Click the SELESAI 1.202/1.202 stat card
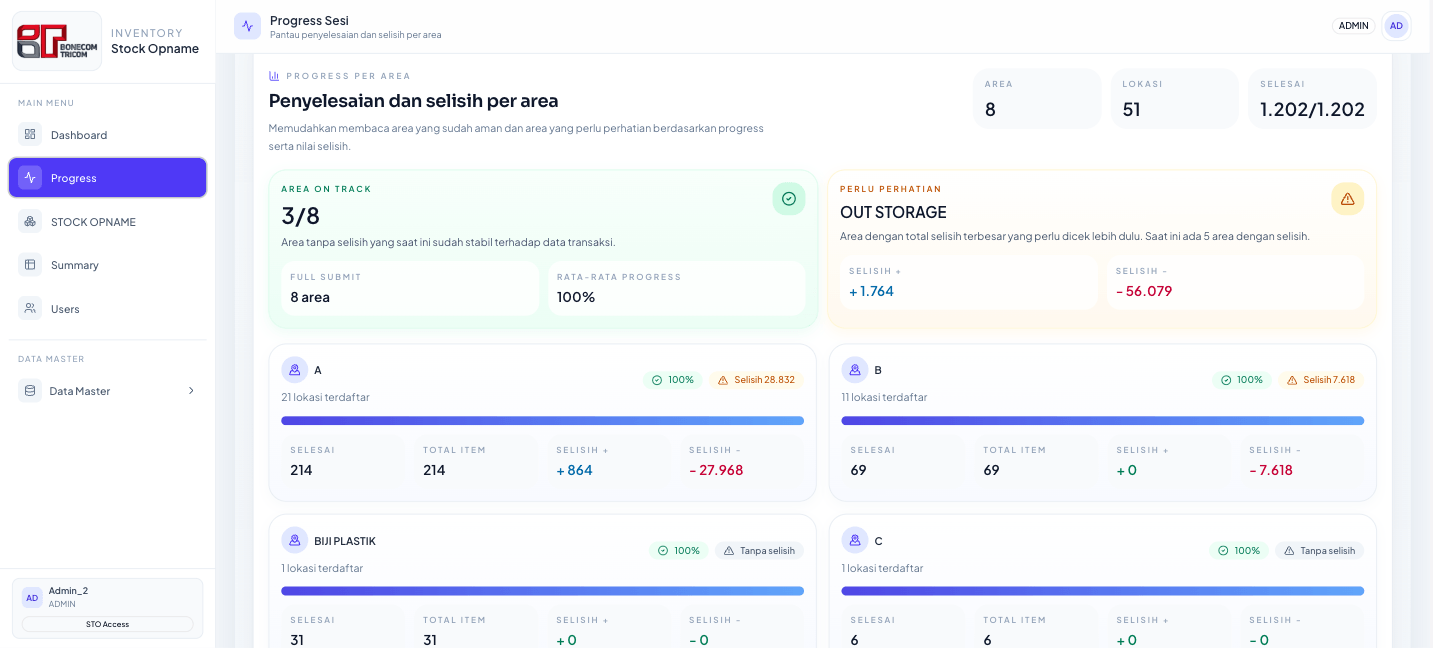This screenshot has width=1433, height=648. coord(1312,99)
